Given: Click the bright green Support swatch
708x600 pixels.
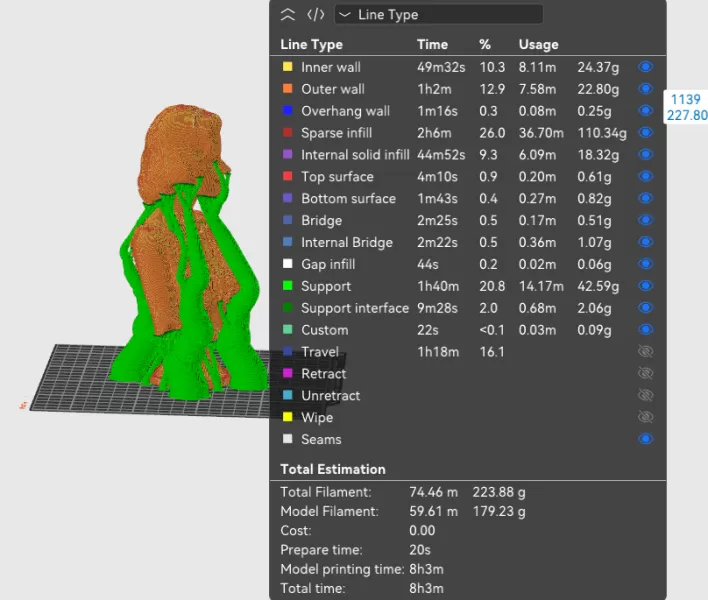Looking at the screenshot, I should pyautogui.click(x=288, y=286).
